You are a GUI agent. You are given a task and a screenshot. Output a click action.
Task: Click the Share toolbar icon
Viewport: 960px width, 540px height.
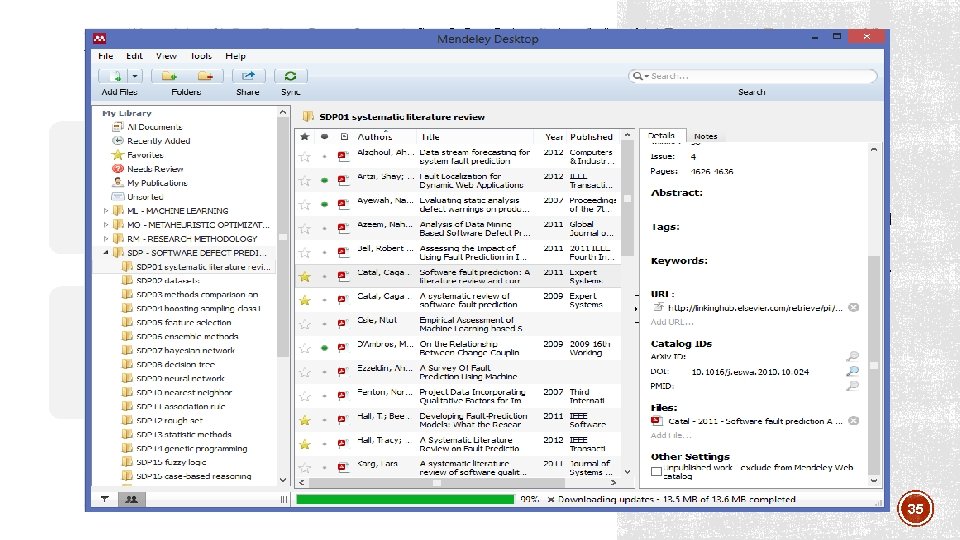tap(249, 76)
